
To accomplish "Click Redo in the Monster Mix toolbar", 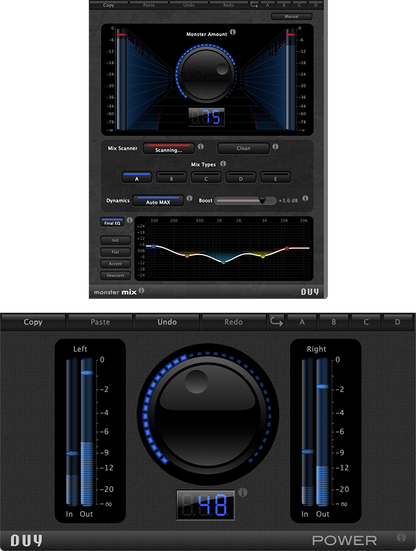I will click(x=229, y=5).
